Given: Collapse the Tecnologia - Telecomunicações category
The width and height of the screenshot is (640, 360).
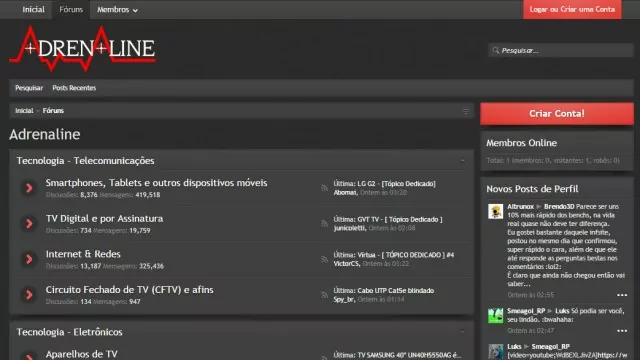Looking at the screenshot, I should 462,161.
